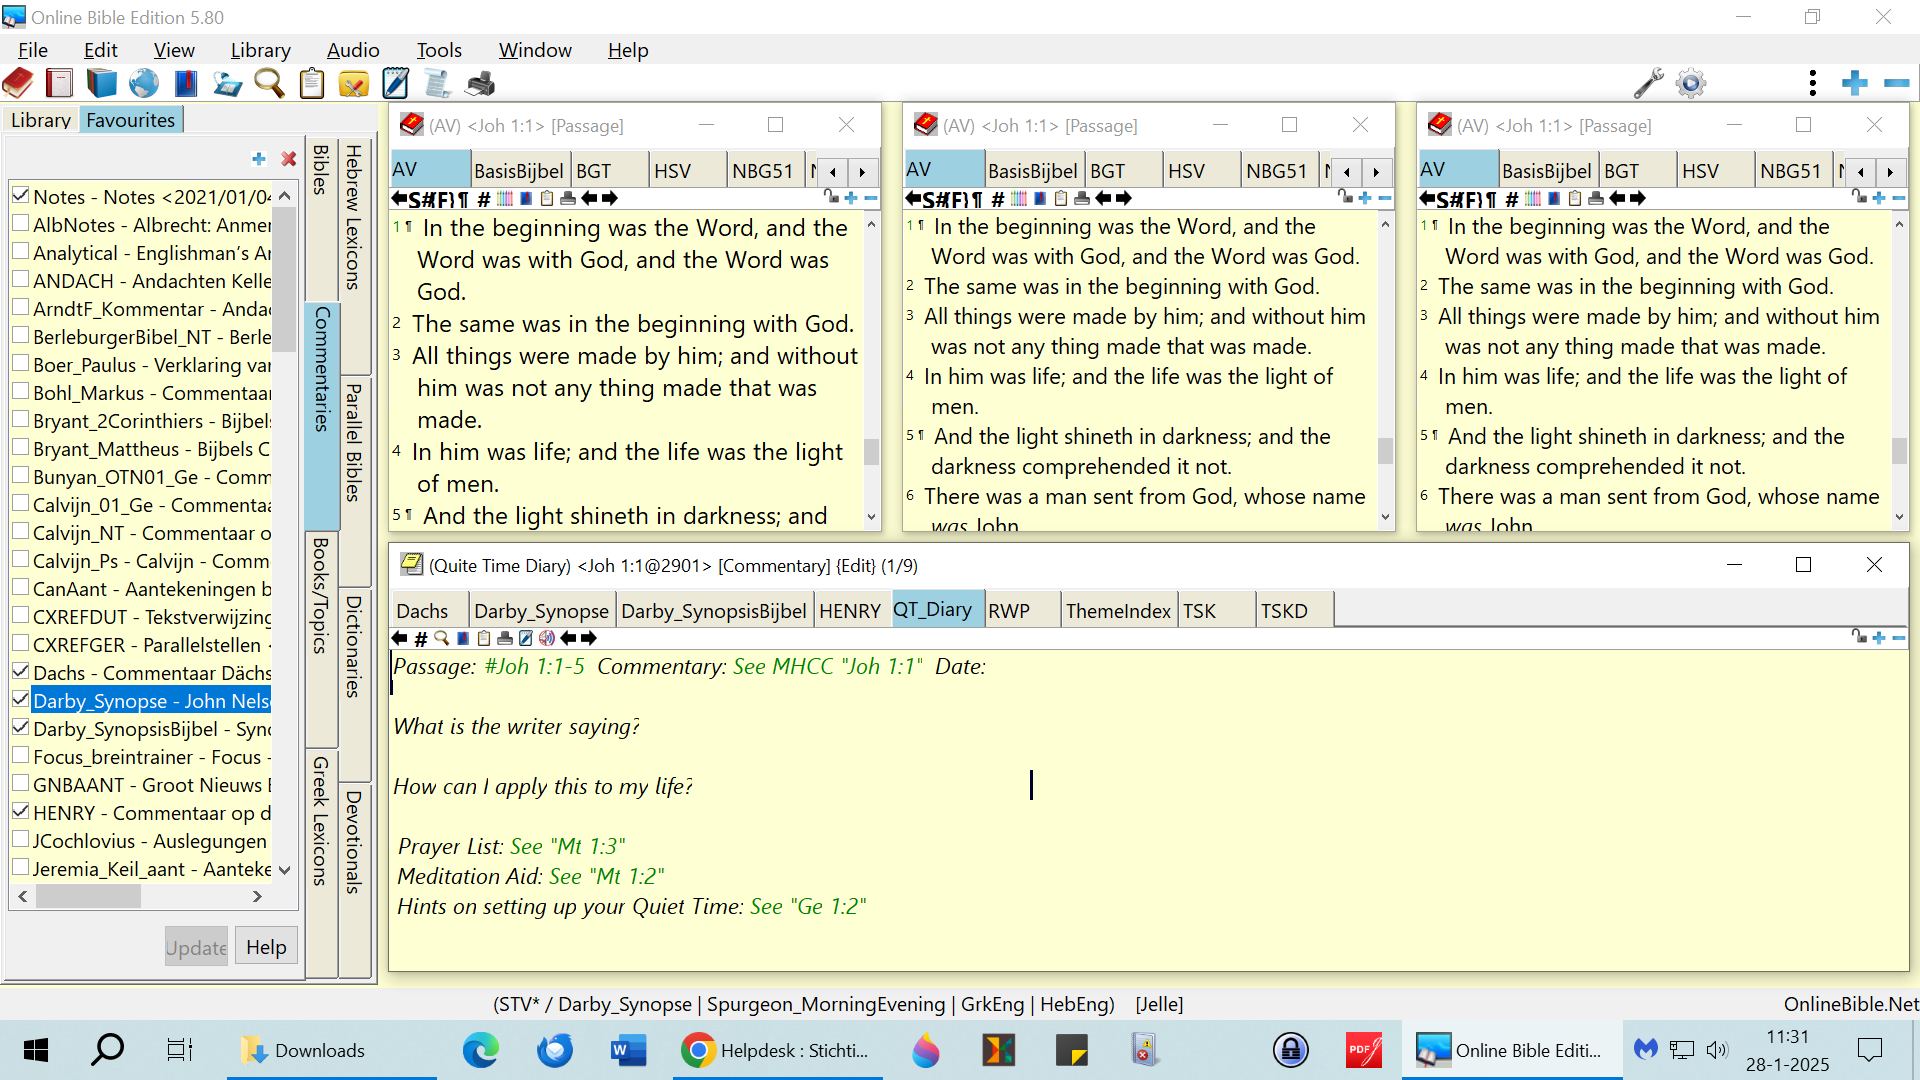The width and height of the screenshot is (1920, 1080).
Task: Follow the See MHCC "Joh 1:1" link
Action: (x=827, y=667)
